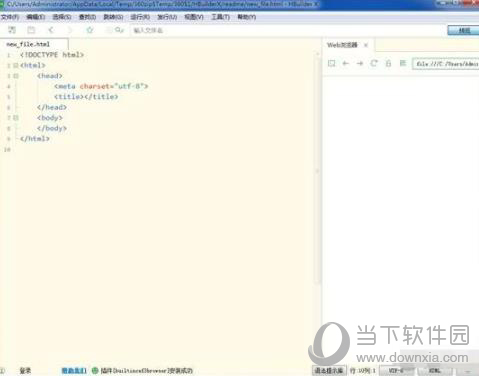Screen dimensions: 479x376
Task: Click the 行:10 列:1 cursor position indicator
Action: coord(362,370)
